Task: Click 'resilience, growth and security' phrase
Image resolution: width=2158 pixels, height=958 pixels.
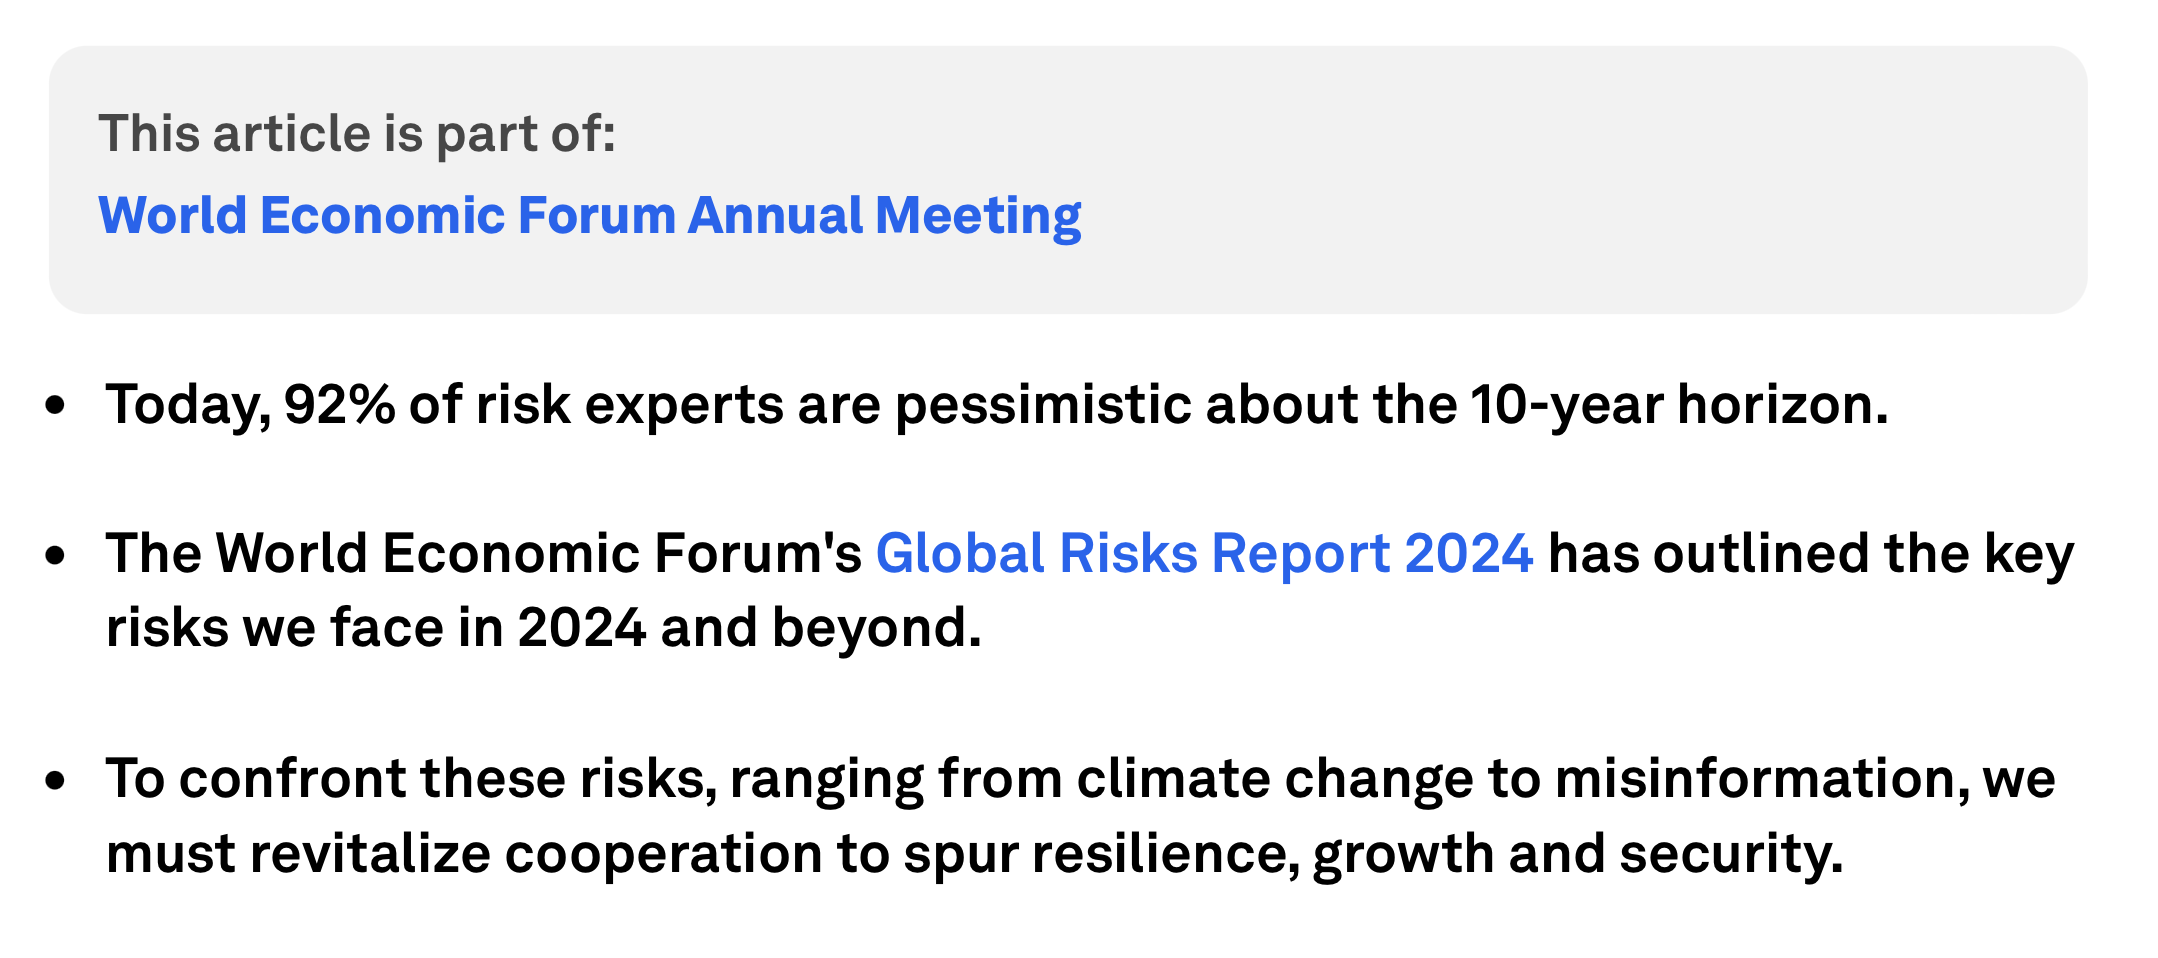Action: click(x=1437, y=855)
